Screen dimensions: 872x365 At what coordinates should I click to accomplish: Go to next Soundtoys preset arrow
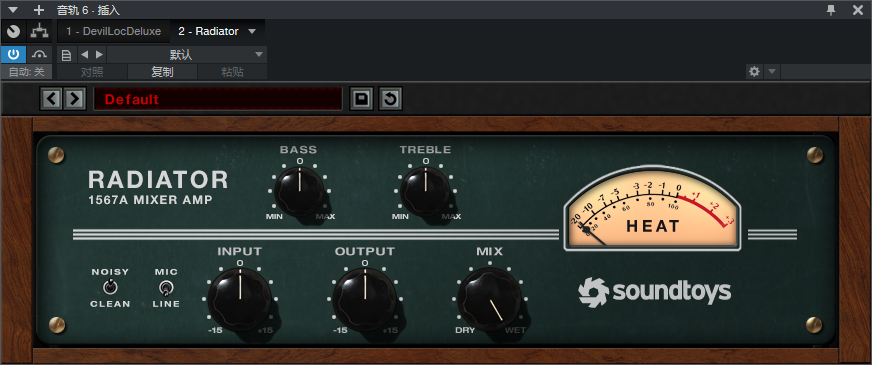(75, 99)
